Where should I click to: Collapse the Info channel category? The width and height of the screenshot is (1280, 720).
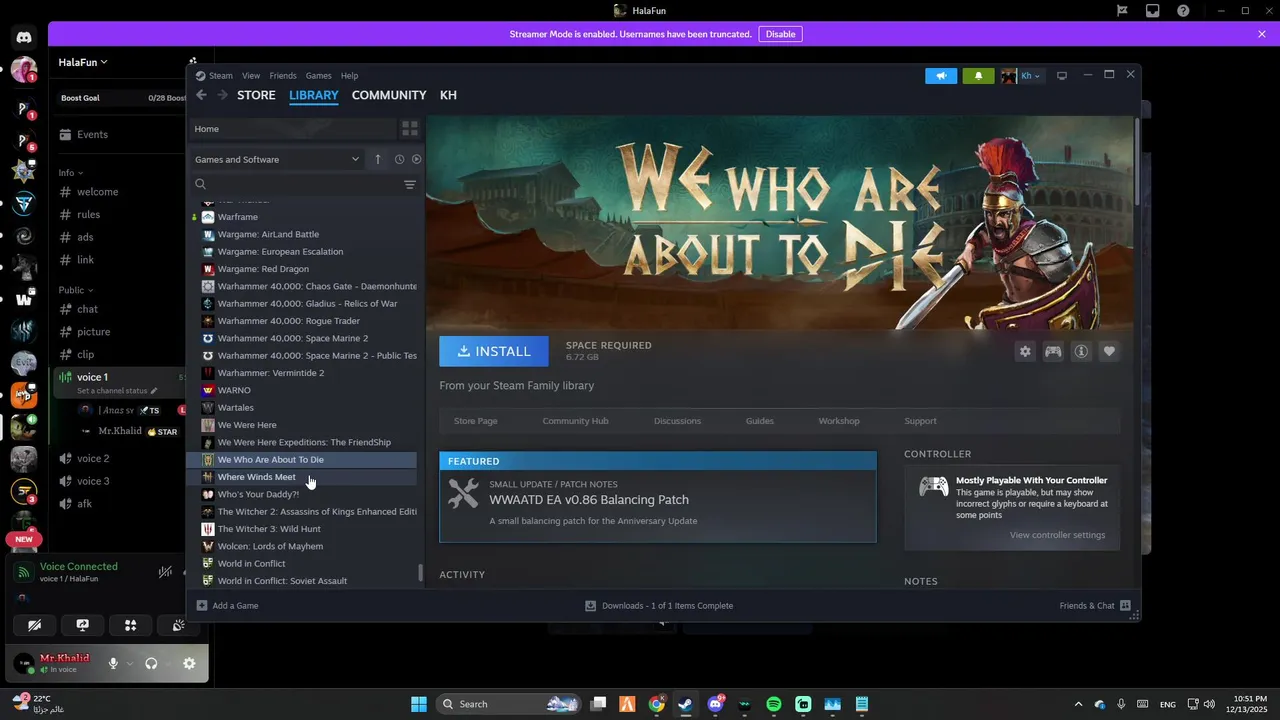point(70,173)
